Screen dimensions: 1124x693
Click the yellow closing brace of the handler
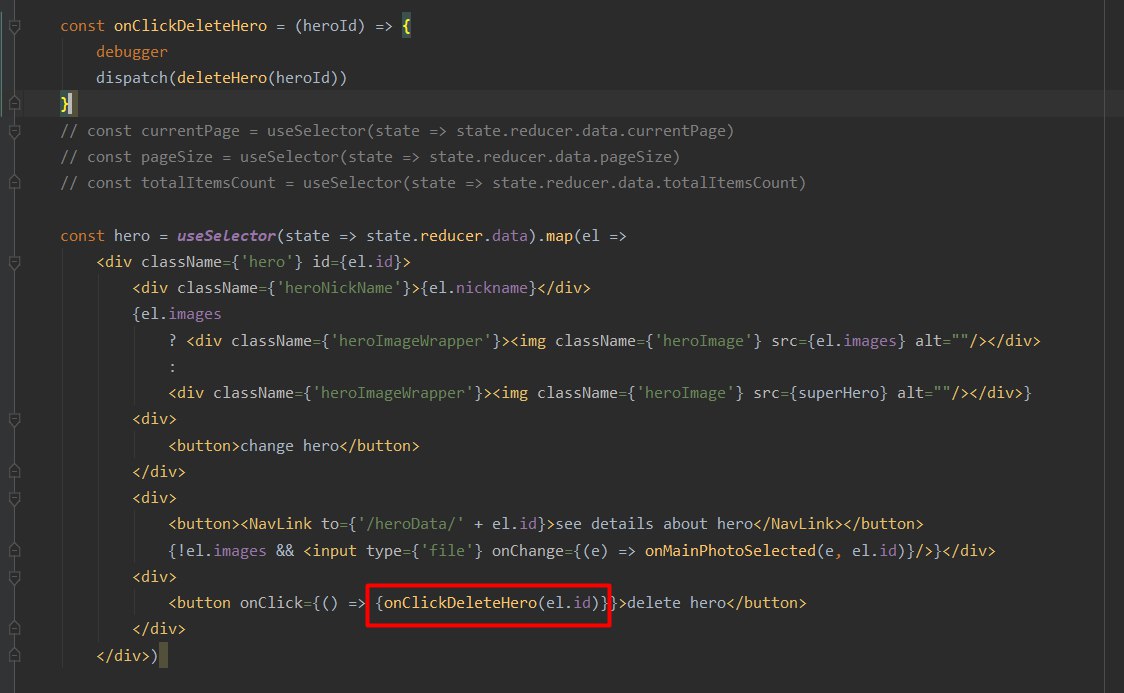tap(65, 104)
